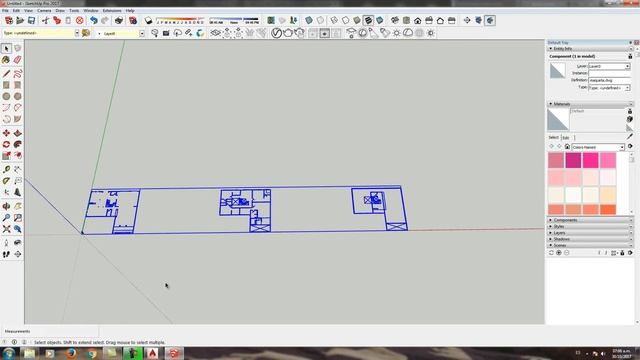Image resolution: width=640 pixels, height=360 pixels.
Task: Choose the Orbit tool
Action: point(6,207)
